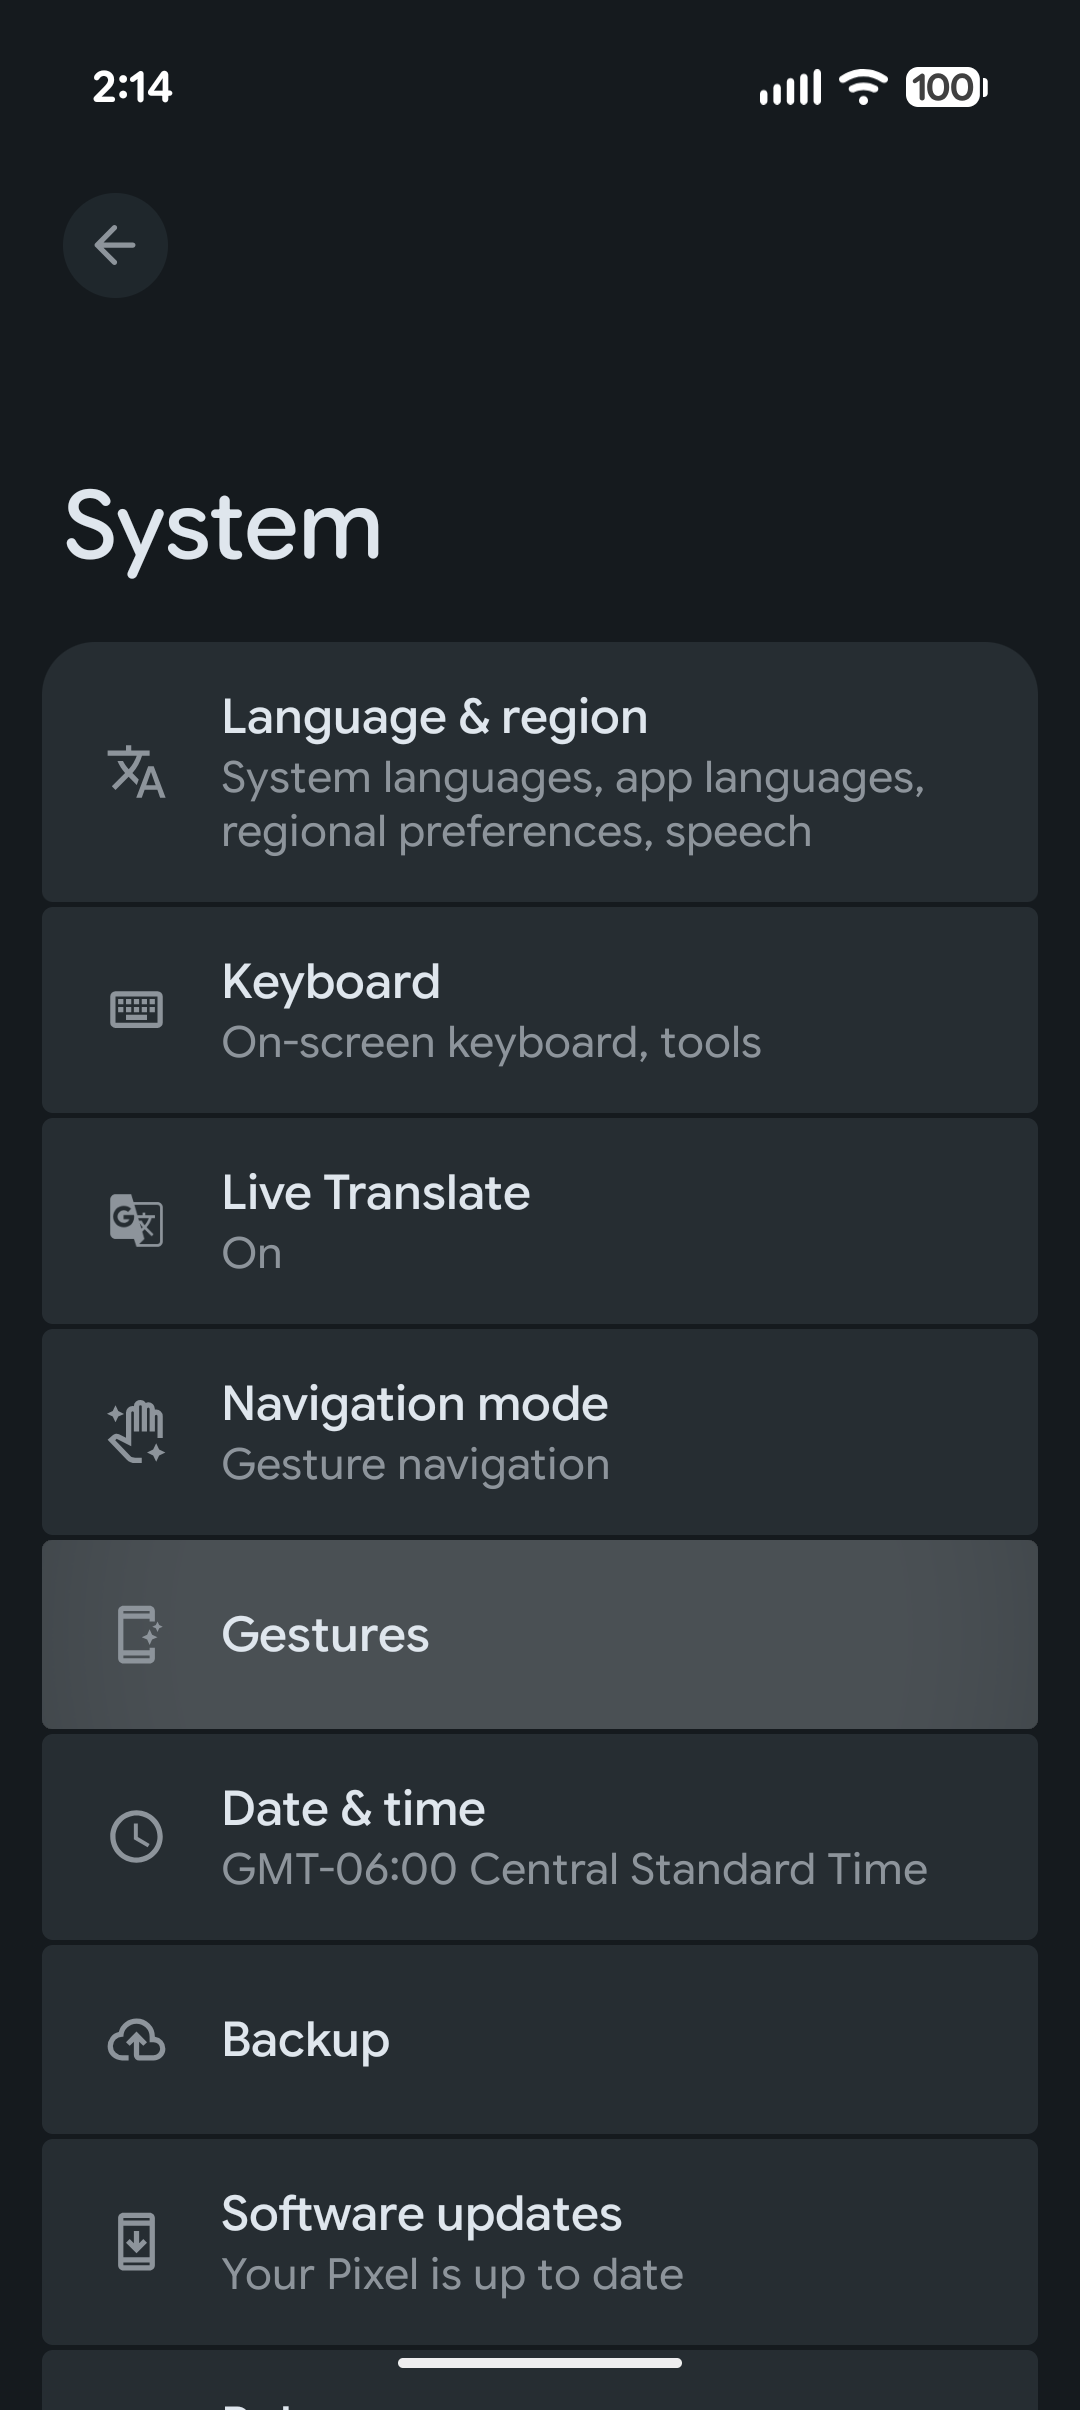Open Backup settings
The height and width of the screenshot is (2410, 1080).
540,2039
